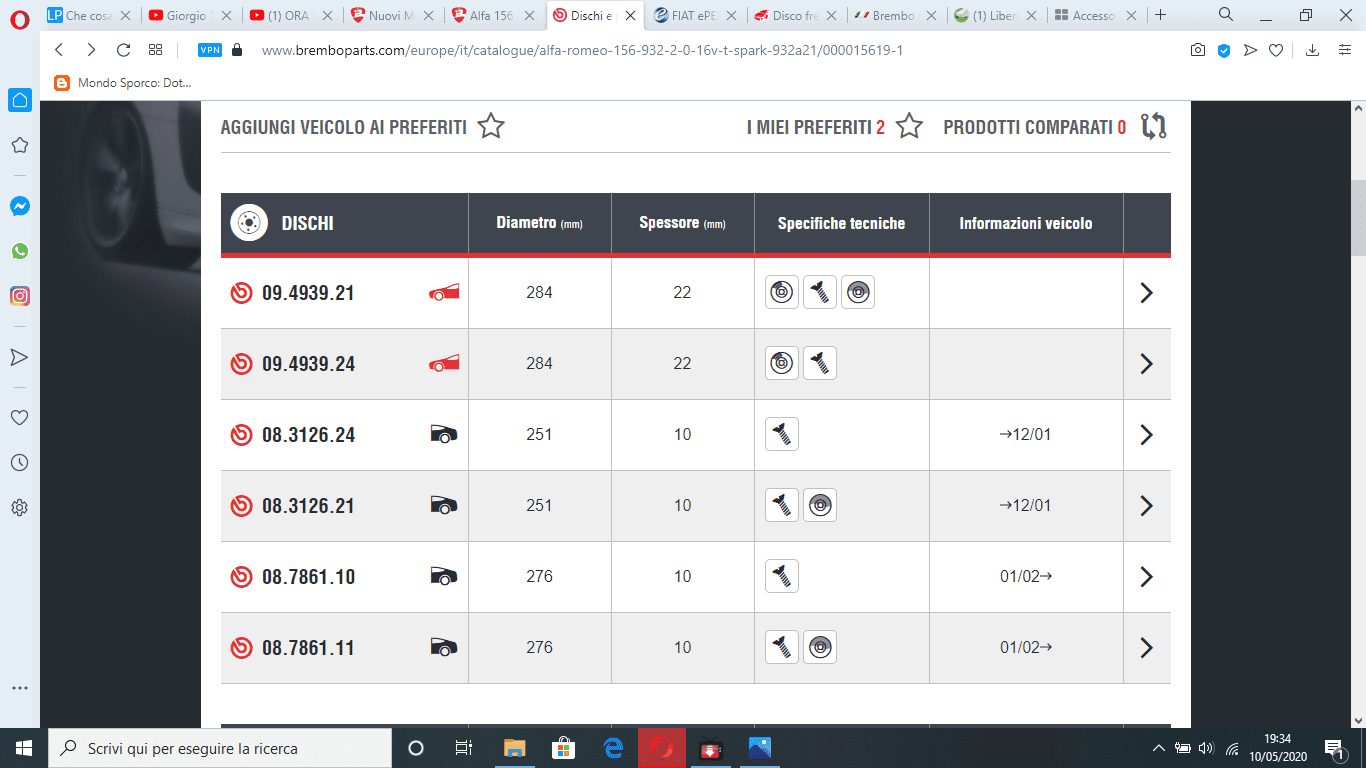Open downloads in browser toolbar
This screenshot has height=768, width=1366.
tap(1313, 50)
